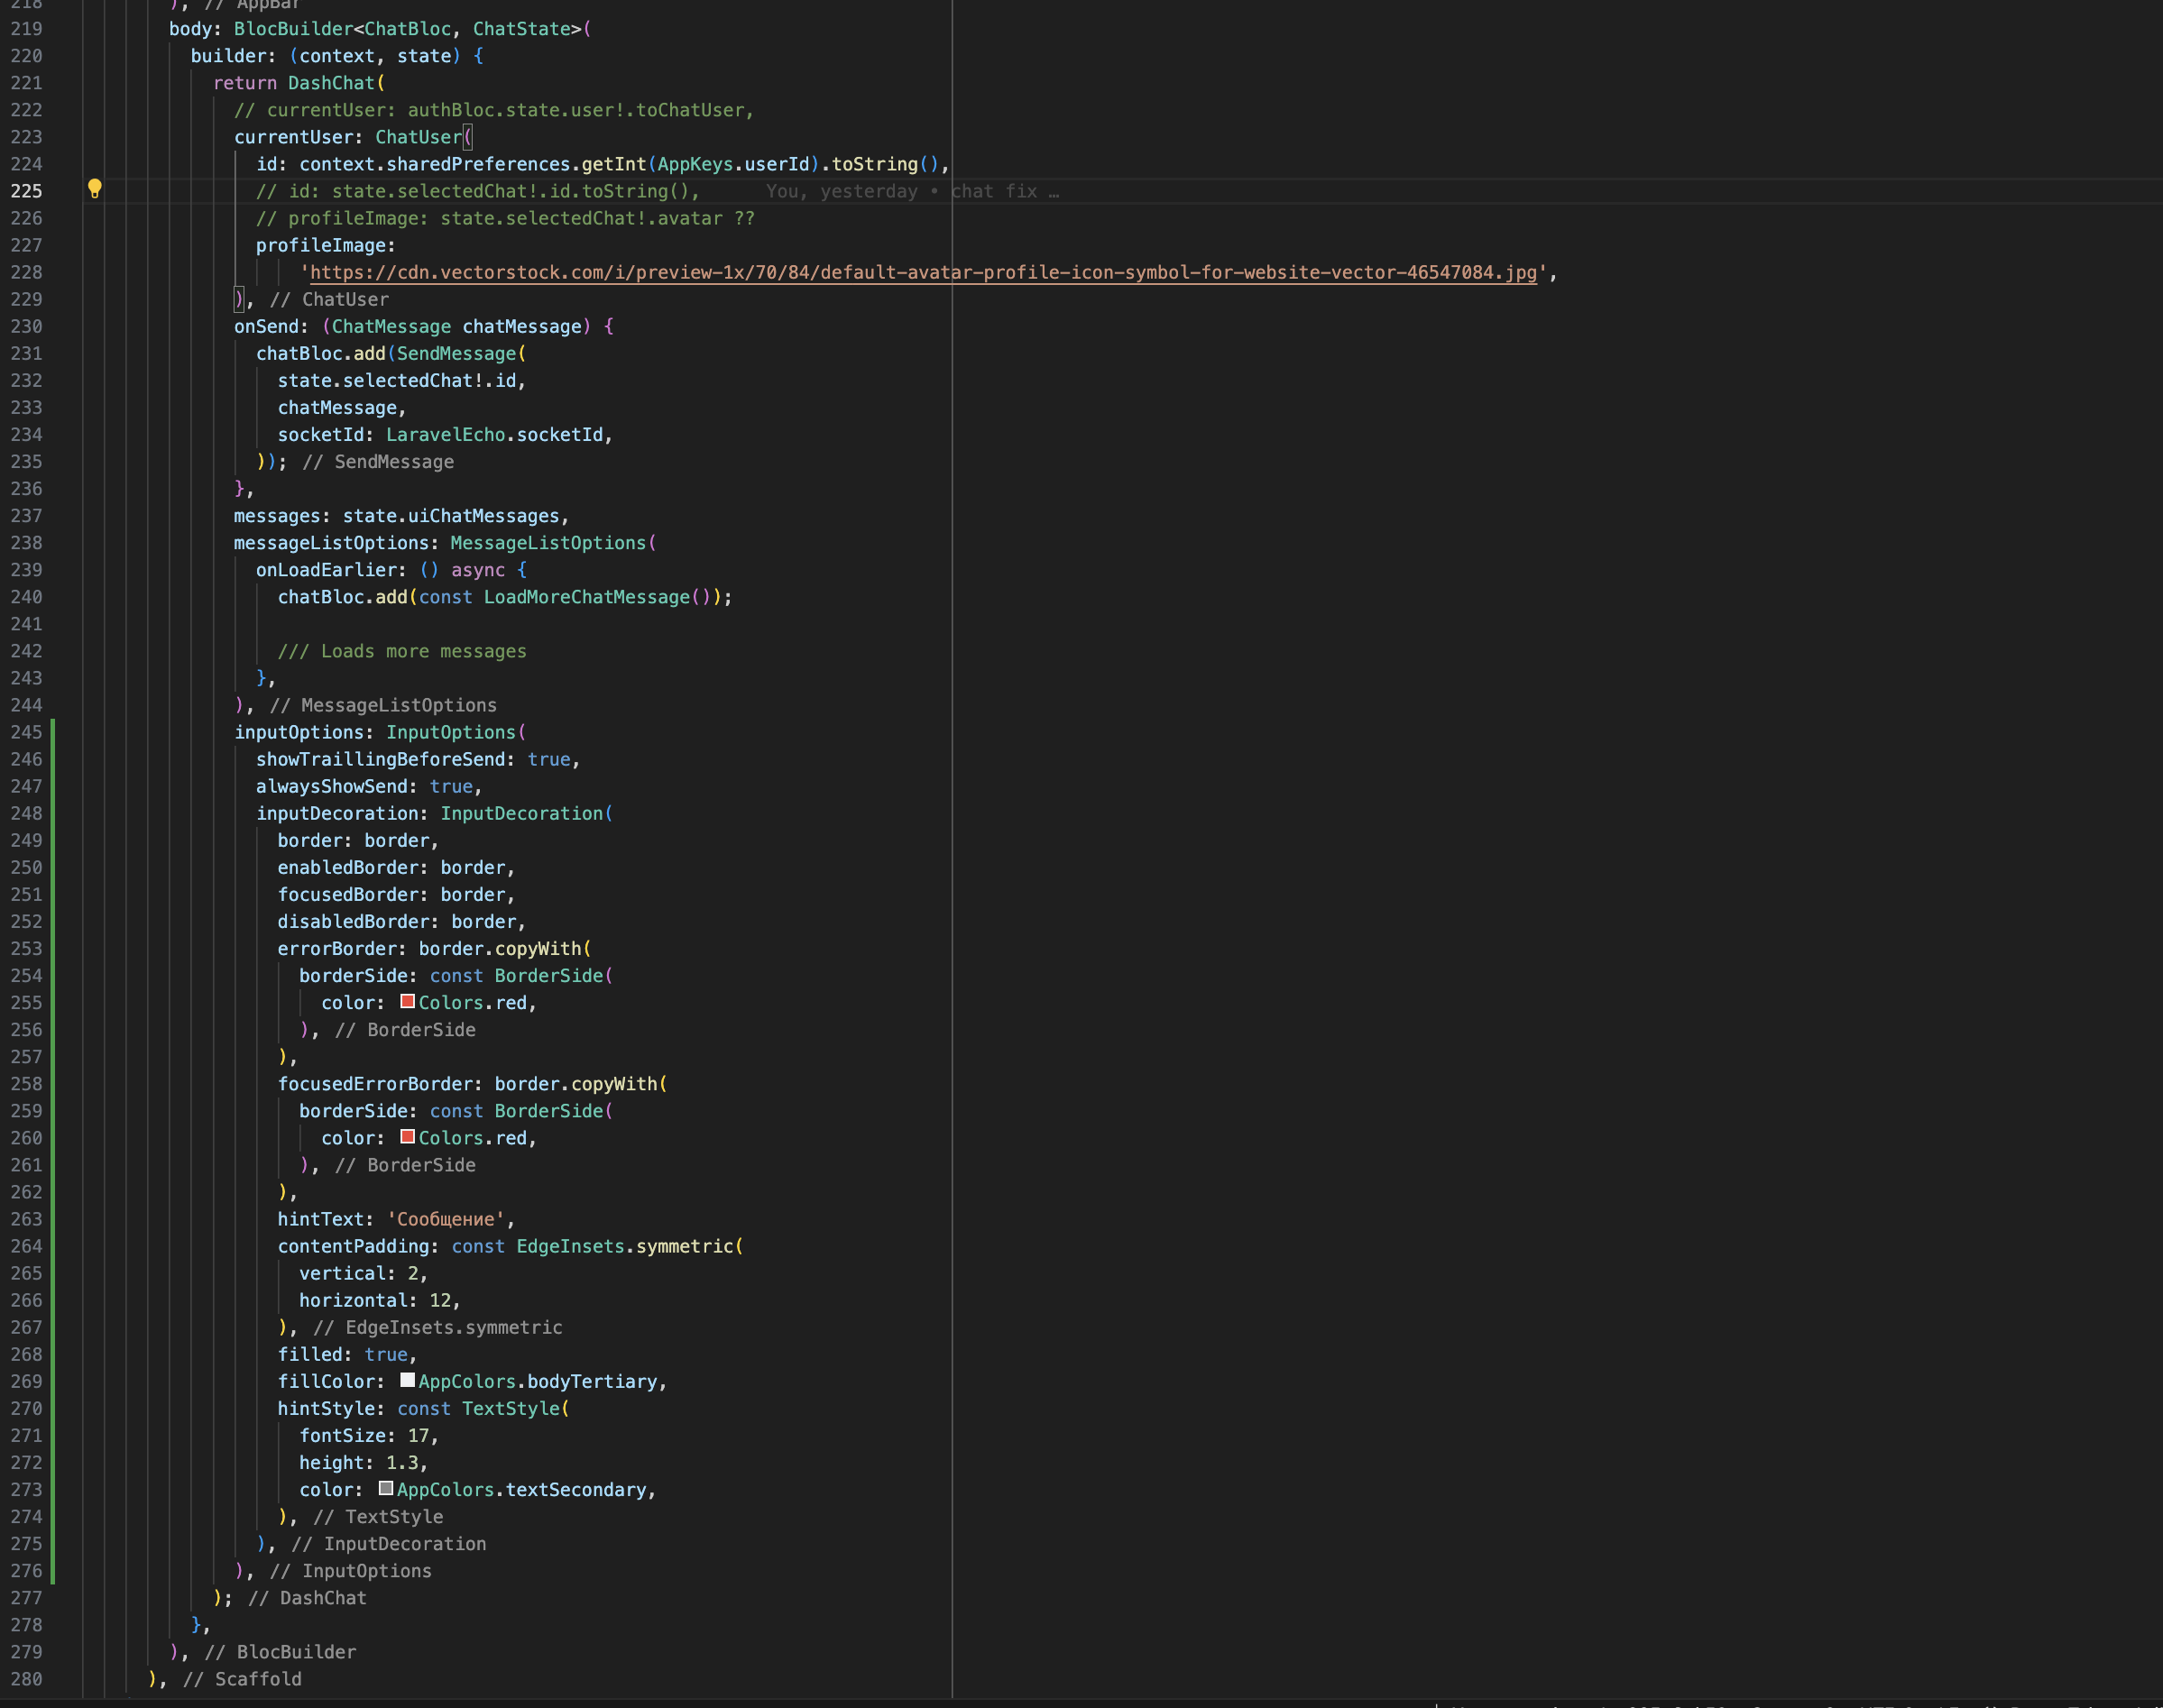Screen dimensions: 2163x1708
Task: Click LaravelEcho.socketId on line 234
Action: [x=495, y=434]
